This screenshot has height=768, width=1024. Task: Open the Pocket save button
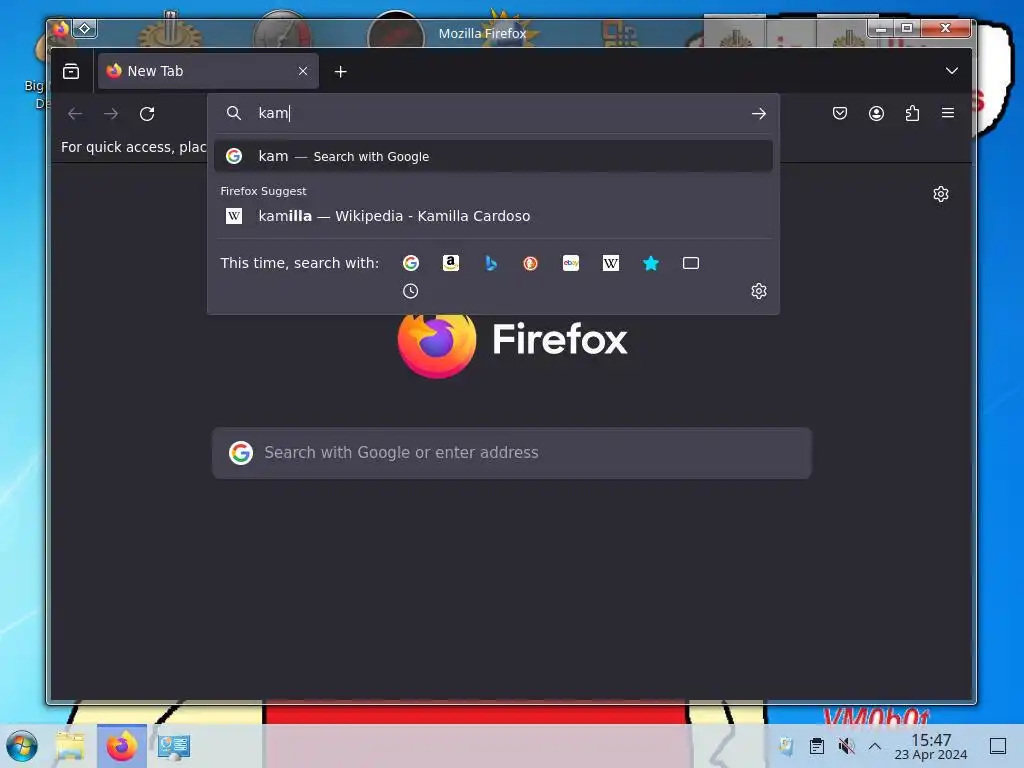[x=840, y=114]
